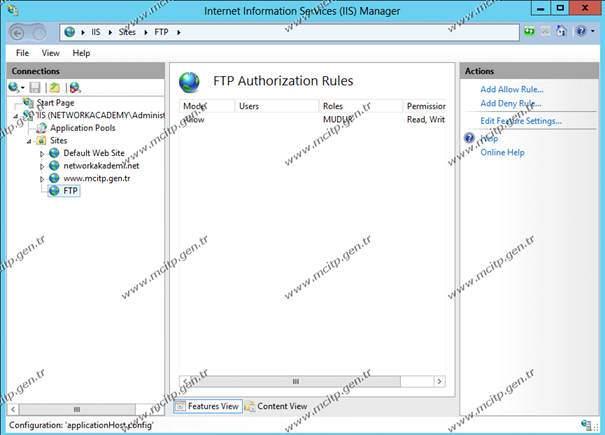Click the status bar network icon
Image resolution: width=605 pixels, height=435 pixels.
click(586, 425)
